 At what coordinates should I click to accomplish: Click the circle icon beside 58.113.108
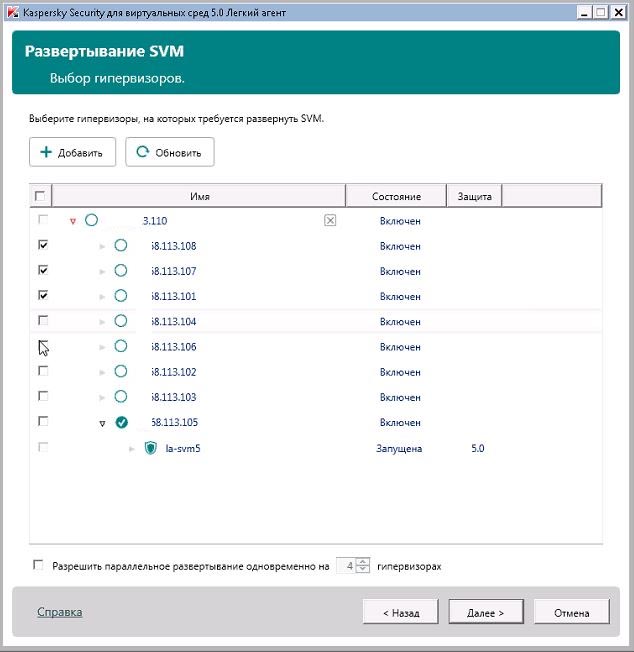tap(121, 245)
